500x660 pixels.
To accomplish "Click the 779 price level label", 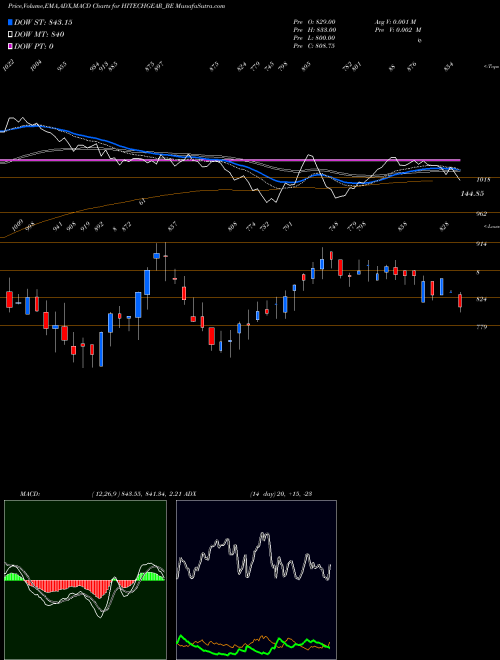I will [x=481, y=327].
